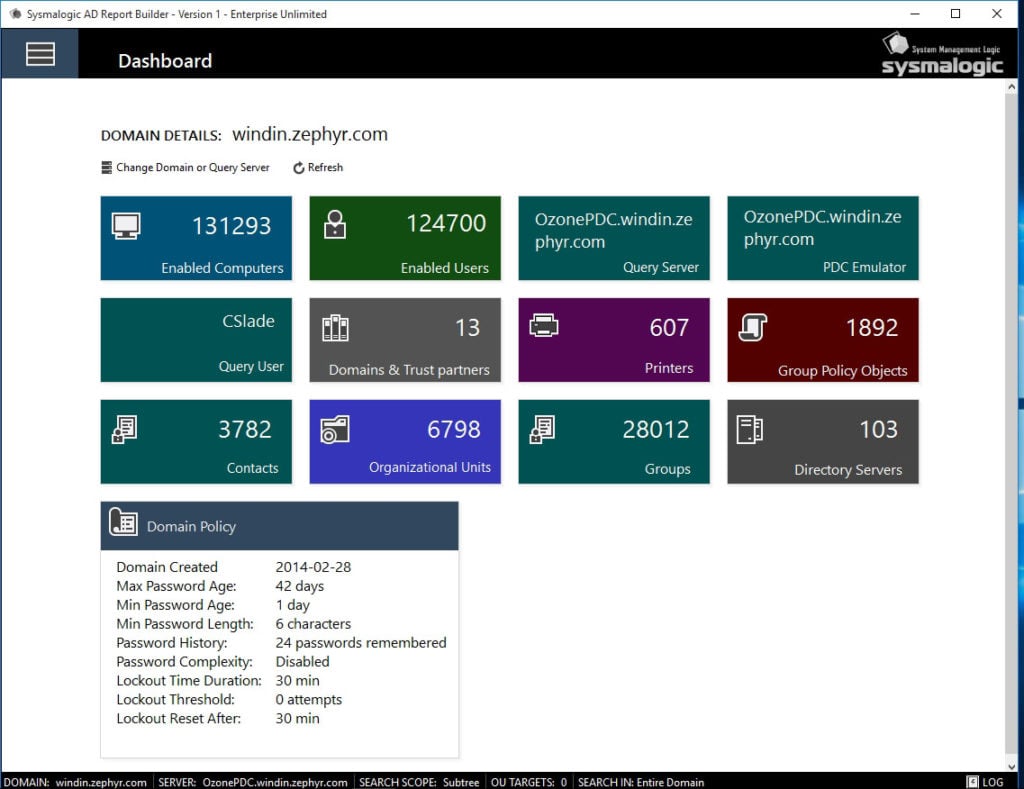Select the windin.zephyr.com domain heading
The width and height of the screenshot is (1024, 789).
(310, 135)
